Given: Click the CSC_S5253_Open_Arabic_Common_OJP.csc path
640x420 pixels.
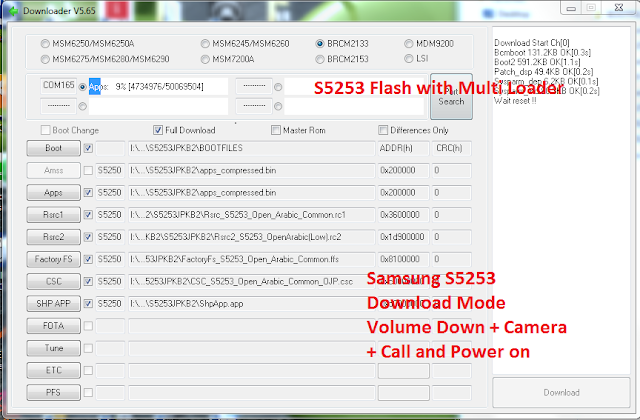Looking at the screenshot, I should pyautogui.click(x=251, y=282).
